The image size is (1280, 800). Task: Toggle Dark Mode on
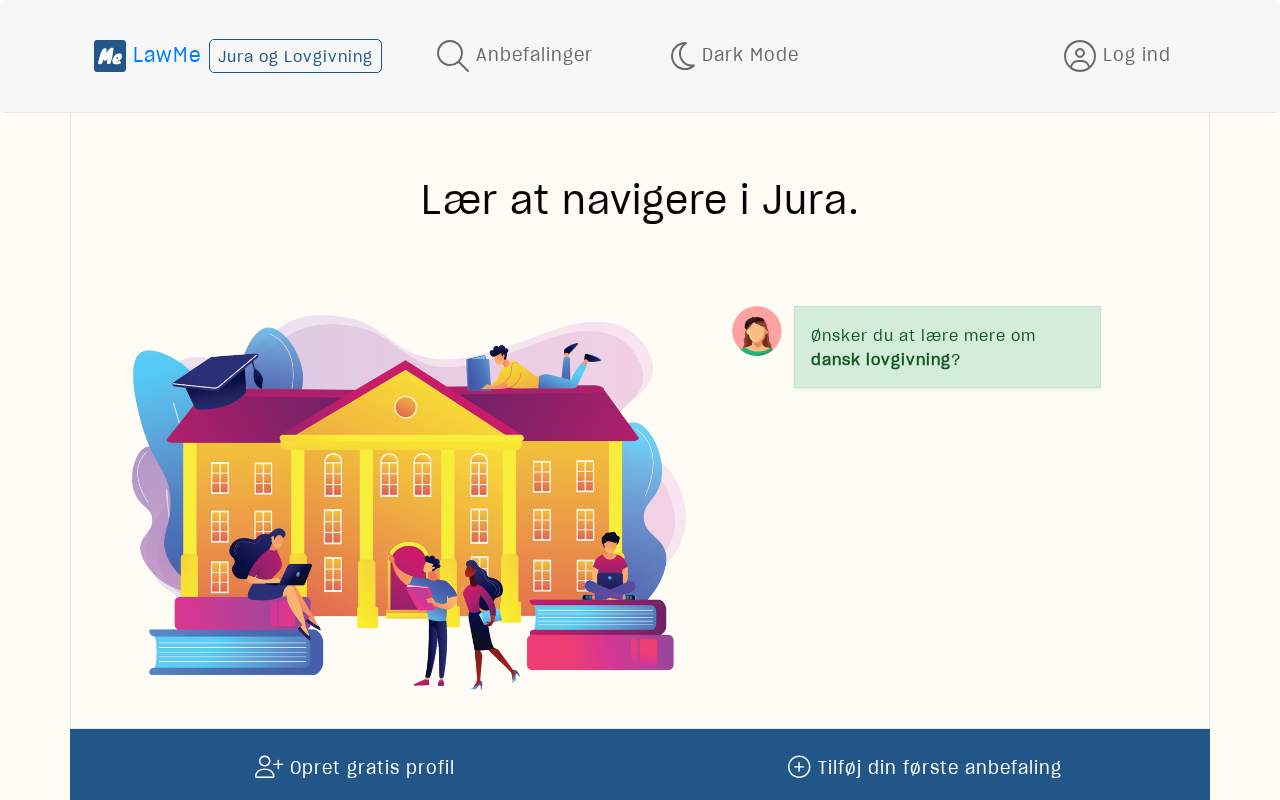pos(734,56)
